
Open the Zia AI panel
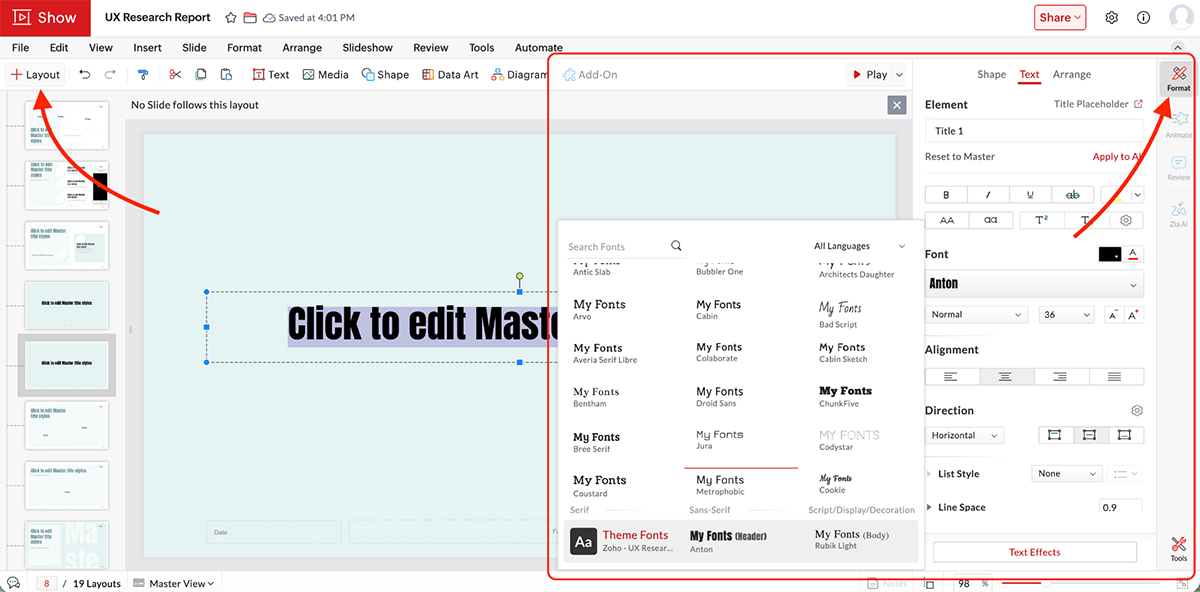1180,210
